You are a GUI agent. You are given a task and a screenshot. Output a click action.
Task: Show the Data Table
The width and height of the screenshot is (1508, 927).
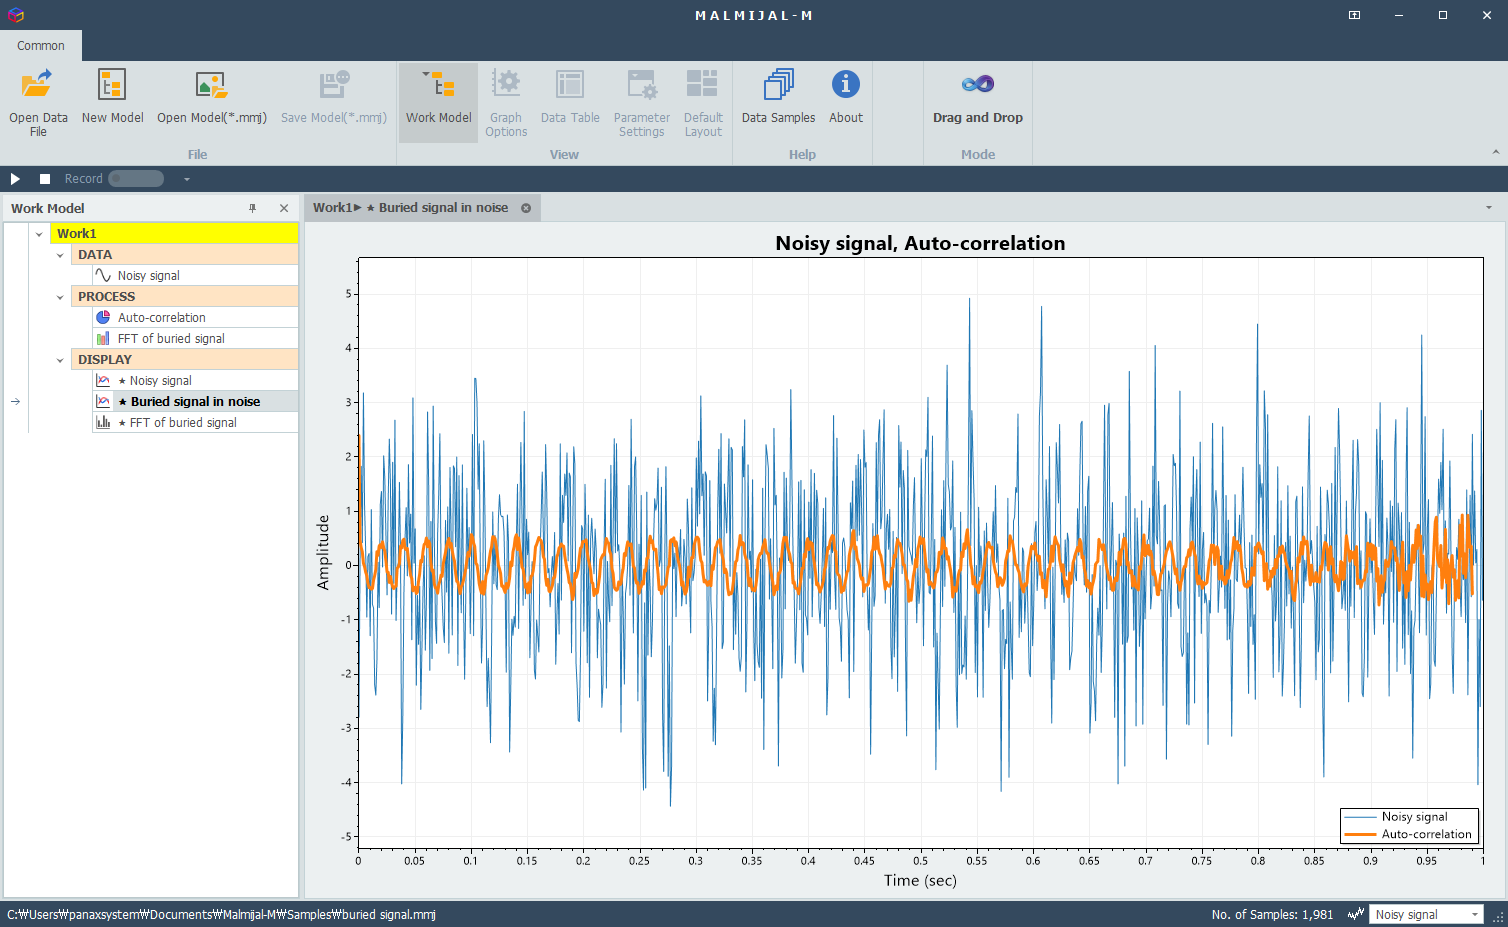point(570,97)
